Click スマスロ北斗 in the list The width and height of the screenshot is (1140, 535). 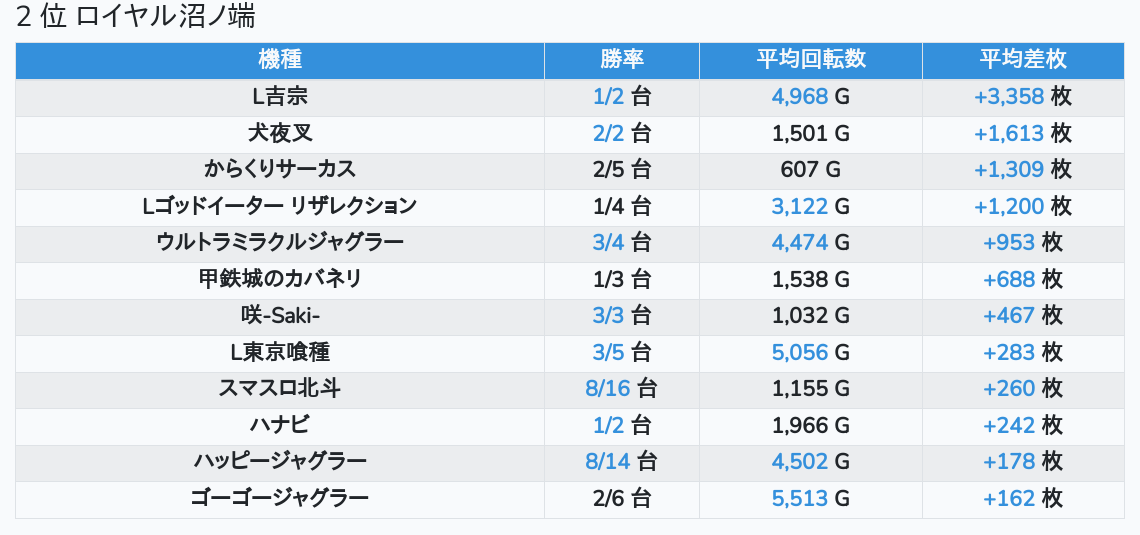click(x=280, y=388)
